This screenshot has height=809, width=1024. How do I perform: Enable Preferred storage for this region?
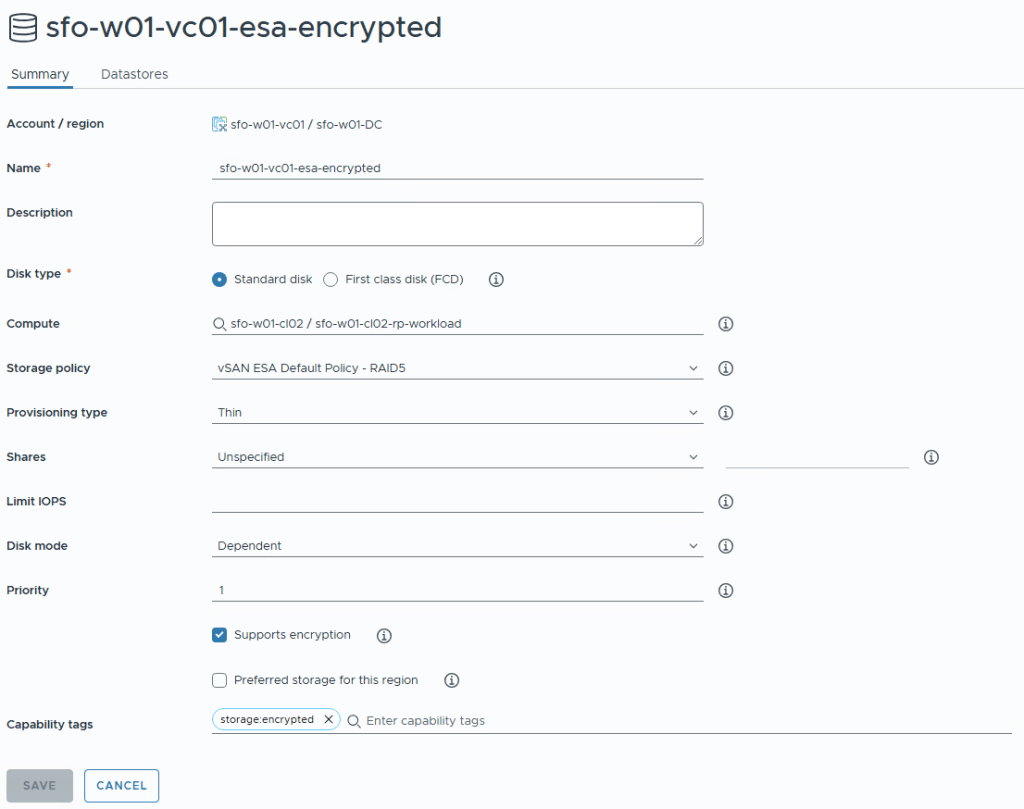[220, 680]
